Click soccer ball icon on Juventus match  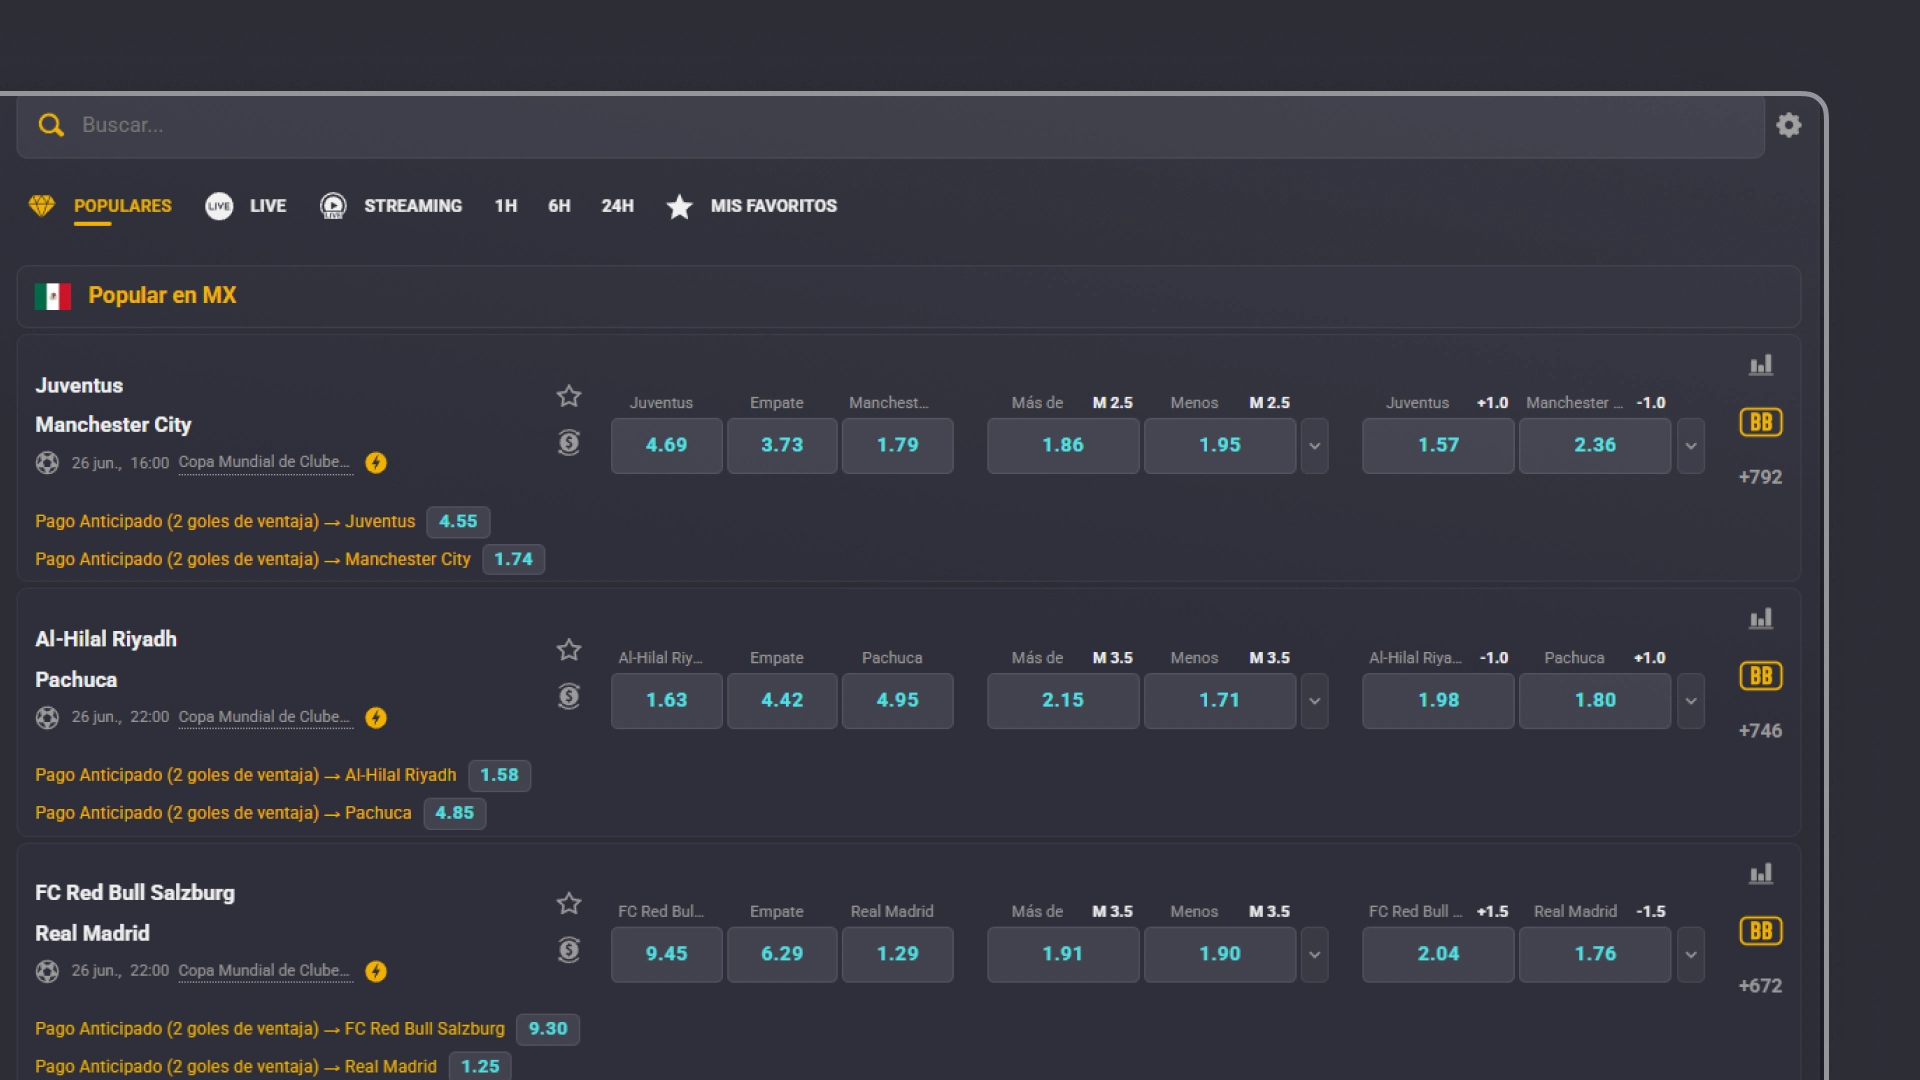pyautogui.click(x=47, y=463)
